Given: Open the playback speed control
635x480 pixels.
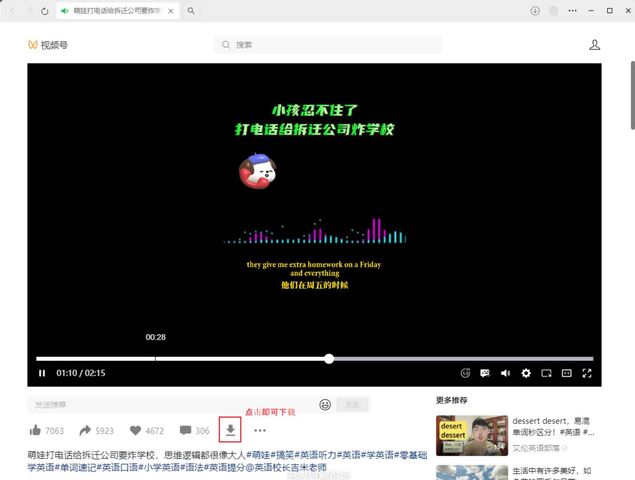Looking at the screenshot, I should [465, 373].
